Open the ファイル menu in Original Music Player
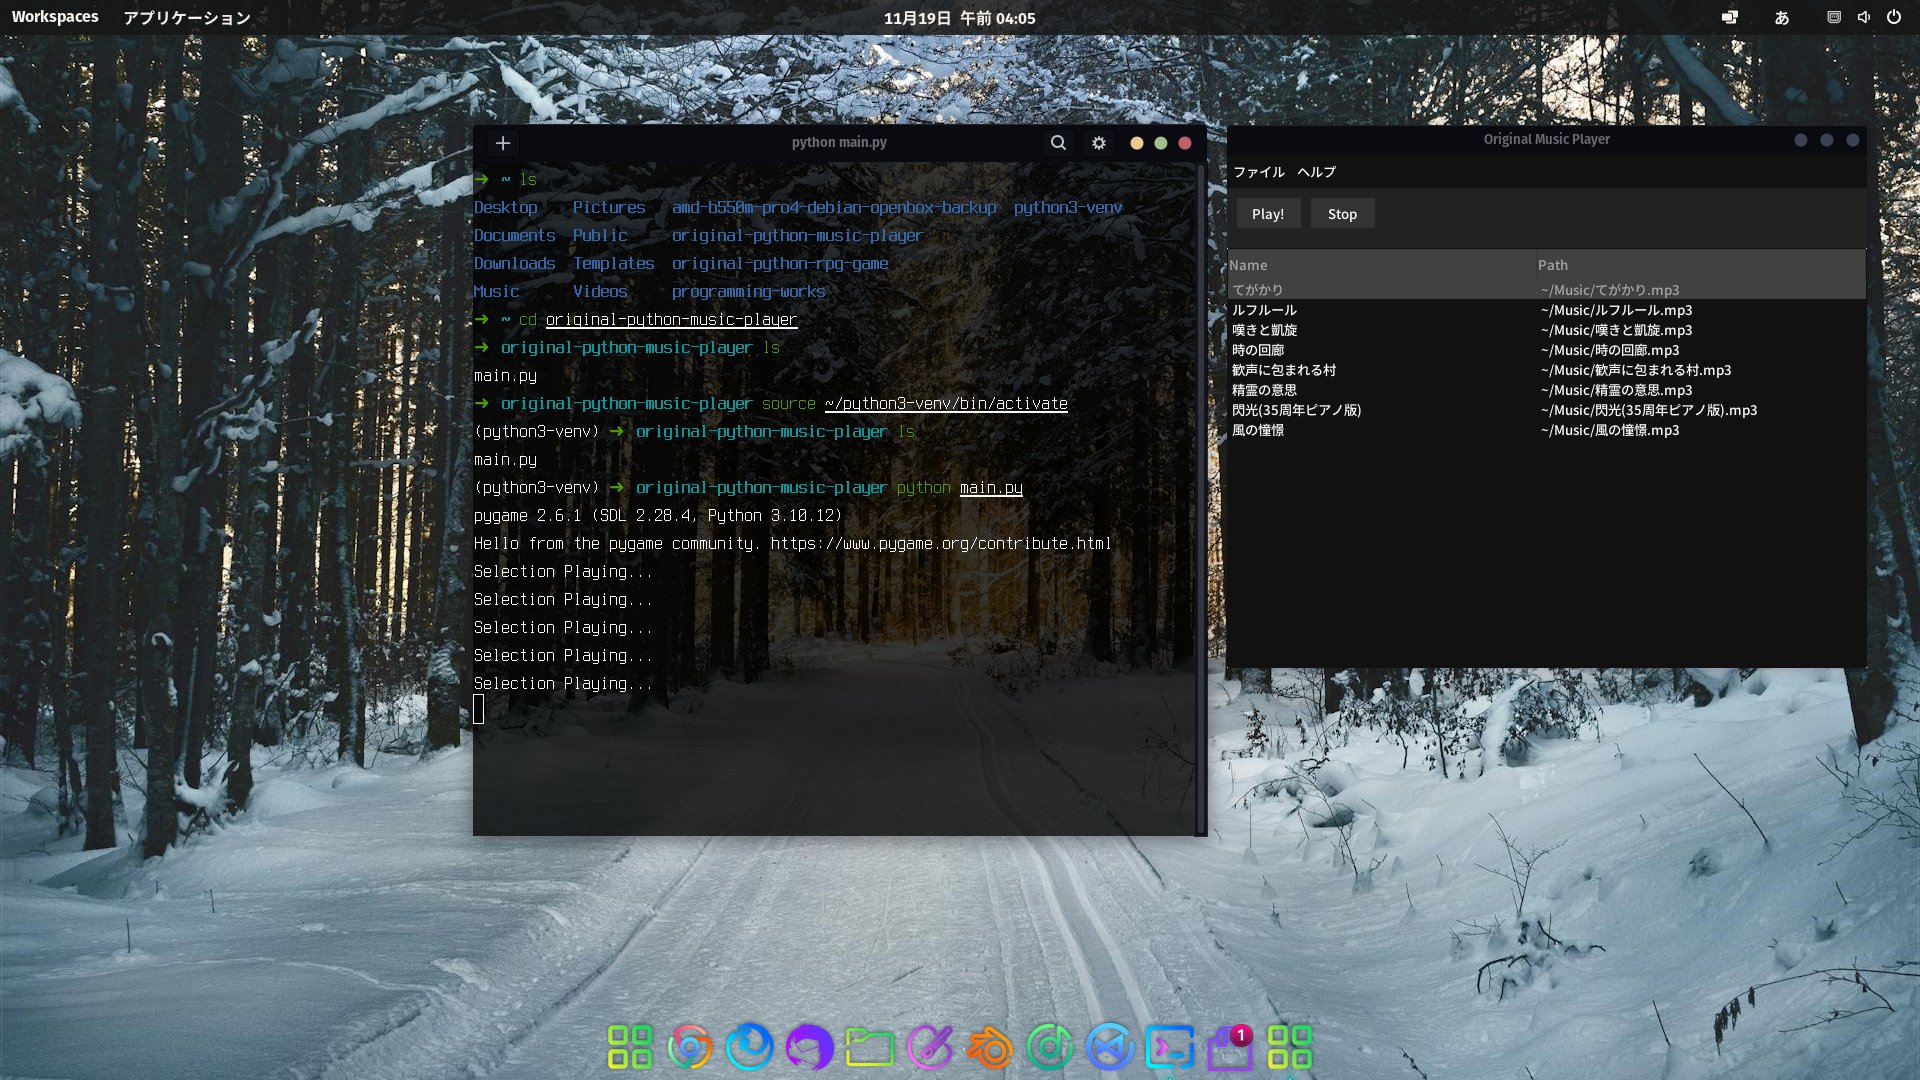Viewport: 1920px width, 1080px height. pyautogui.click(x=1260, y=172)
